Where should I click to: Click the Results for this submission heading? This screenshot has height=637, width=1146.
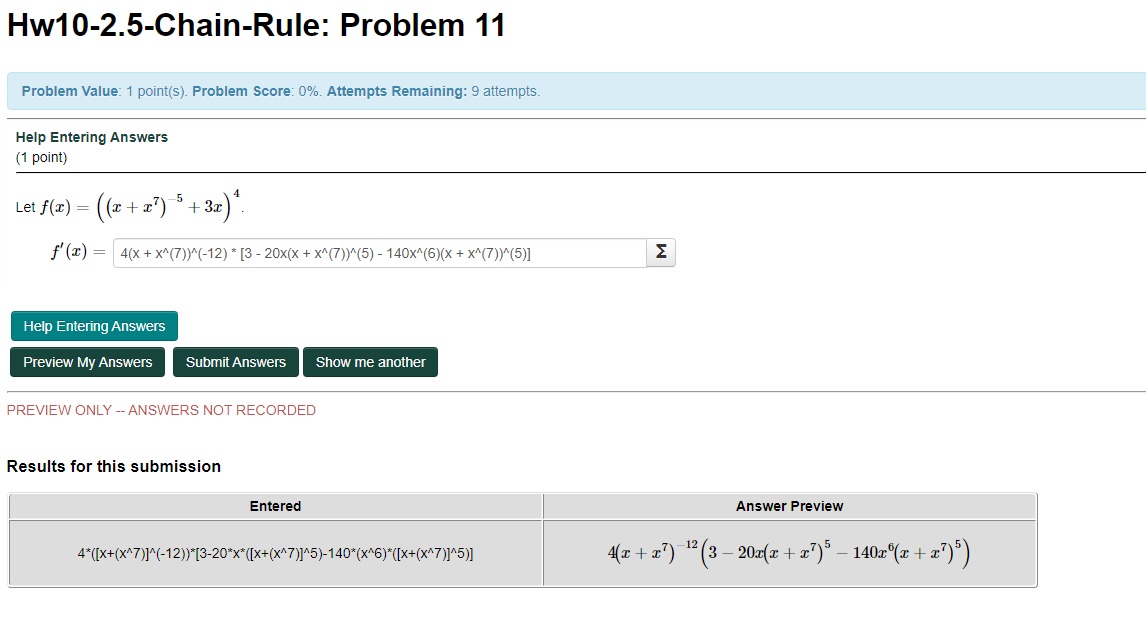[x=113, y=466]
